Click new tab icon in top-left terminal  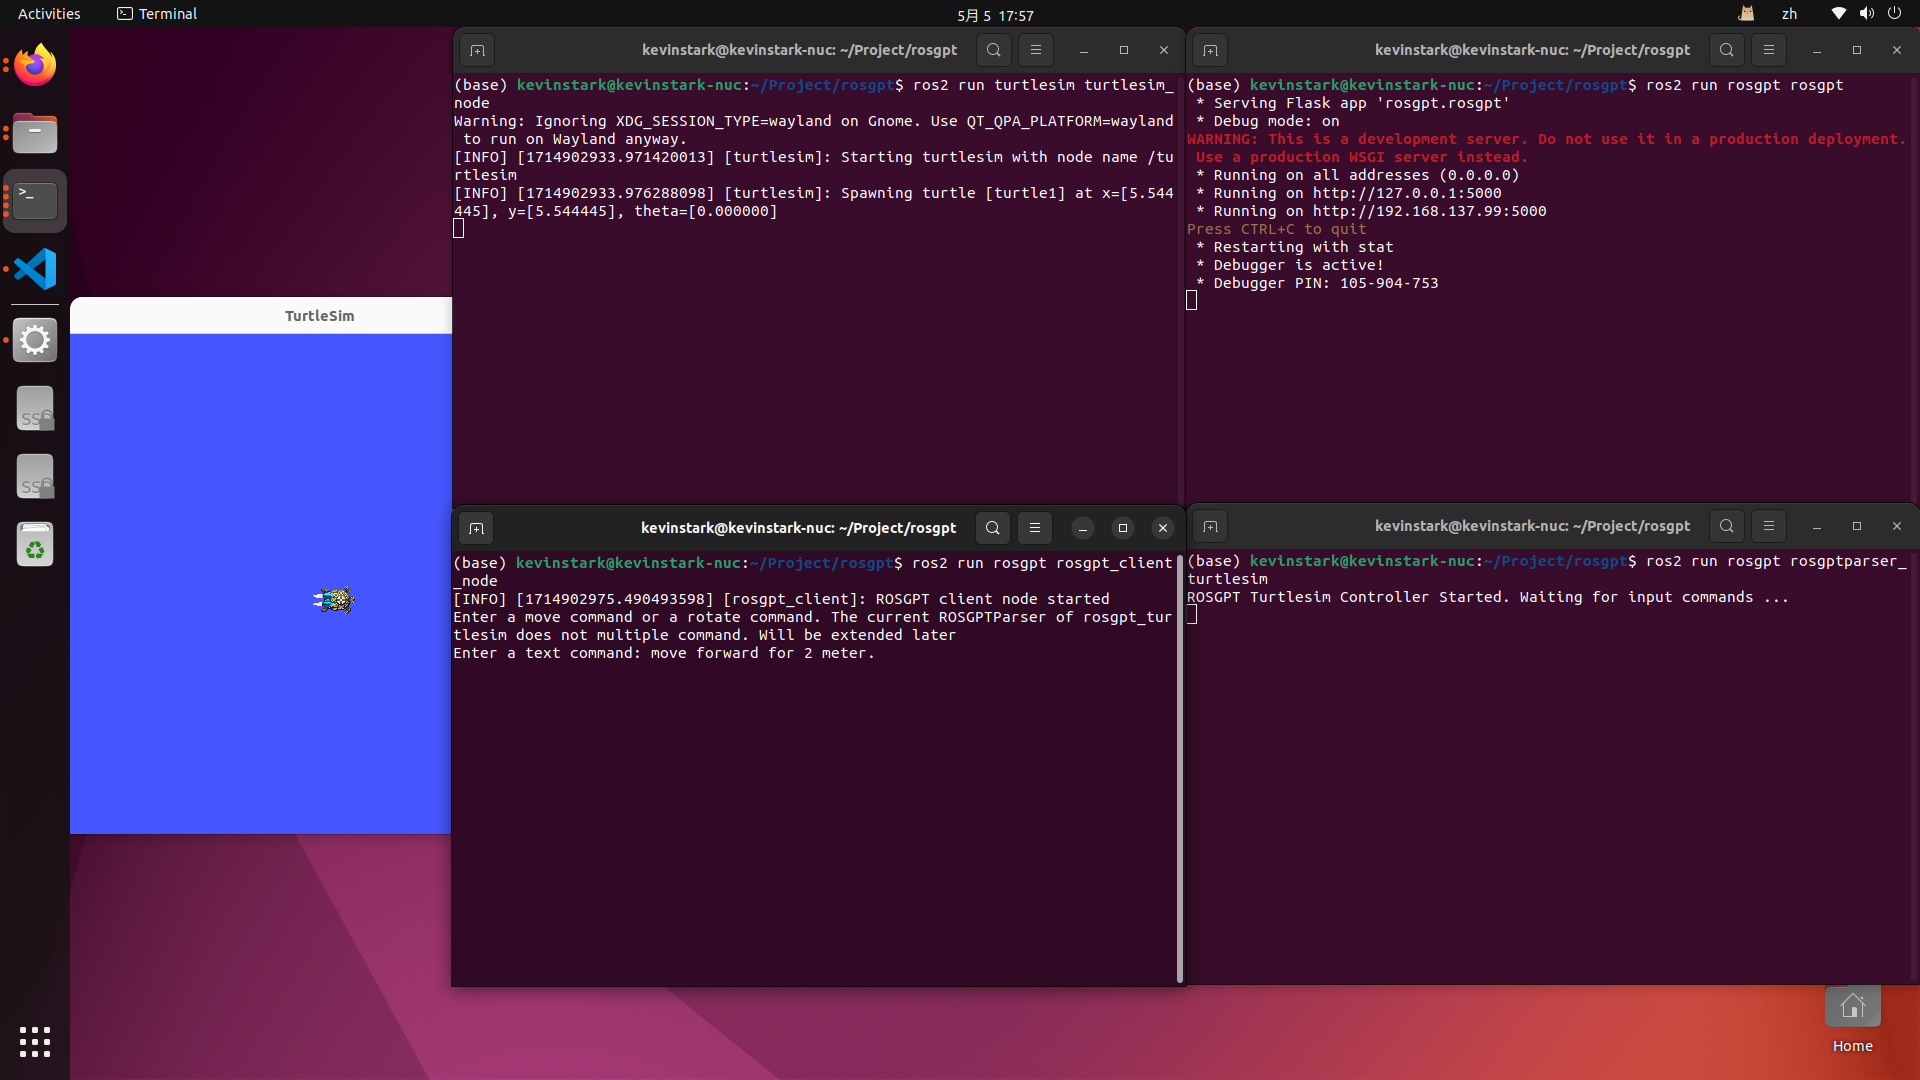477,50
